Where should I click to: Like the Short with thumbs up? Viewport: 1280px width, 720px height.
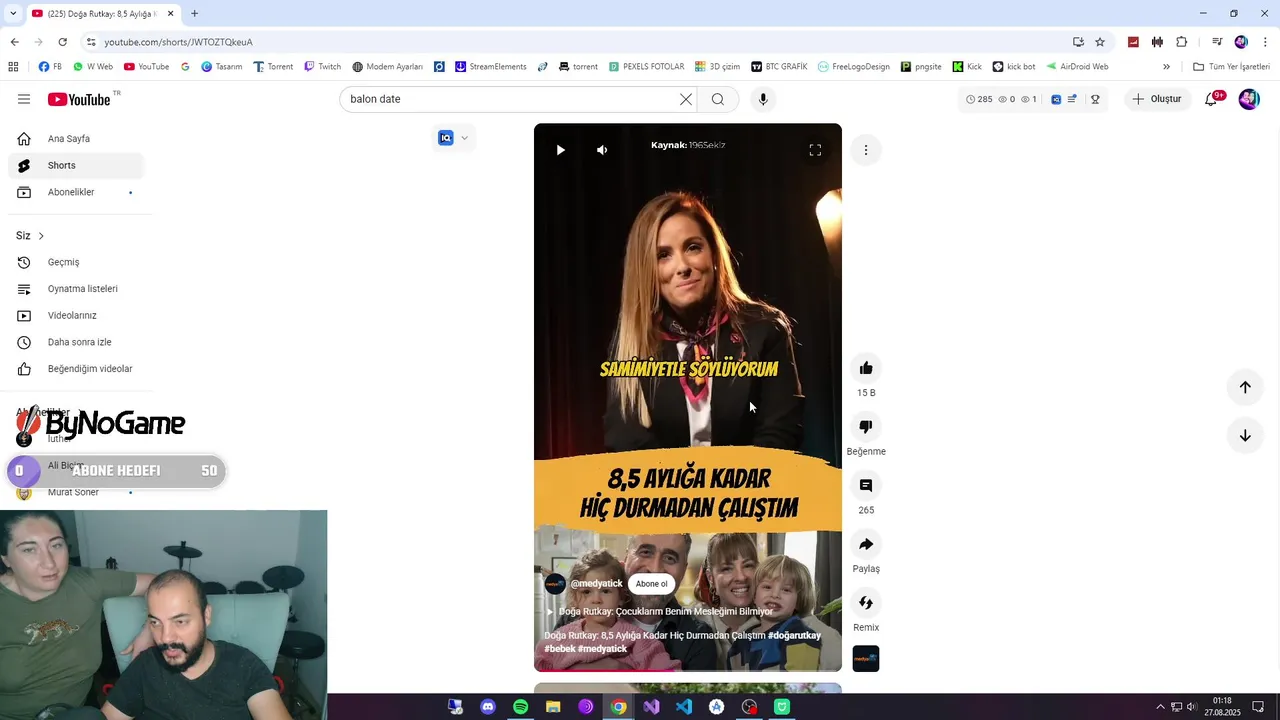(x=866, y=368)
